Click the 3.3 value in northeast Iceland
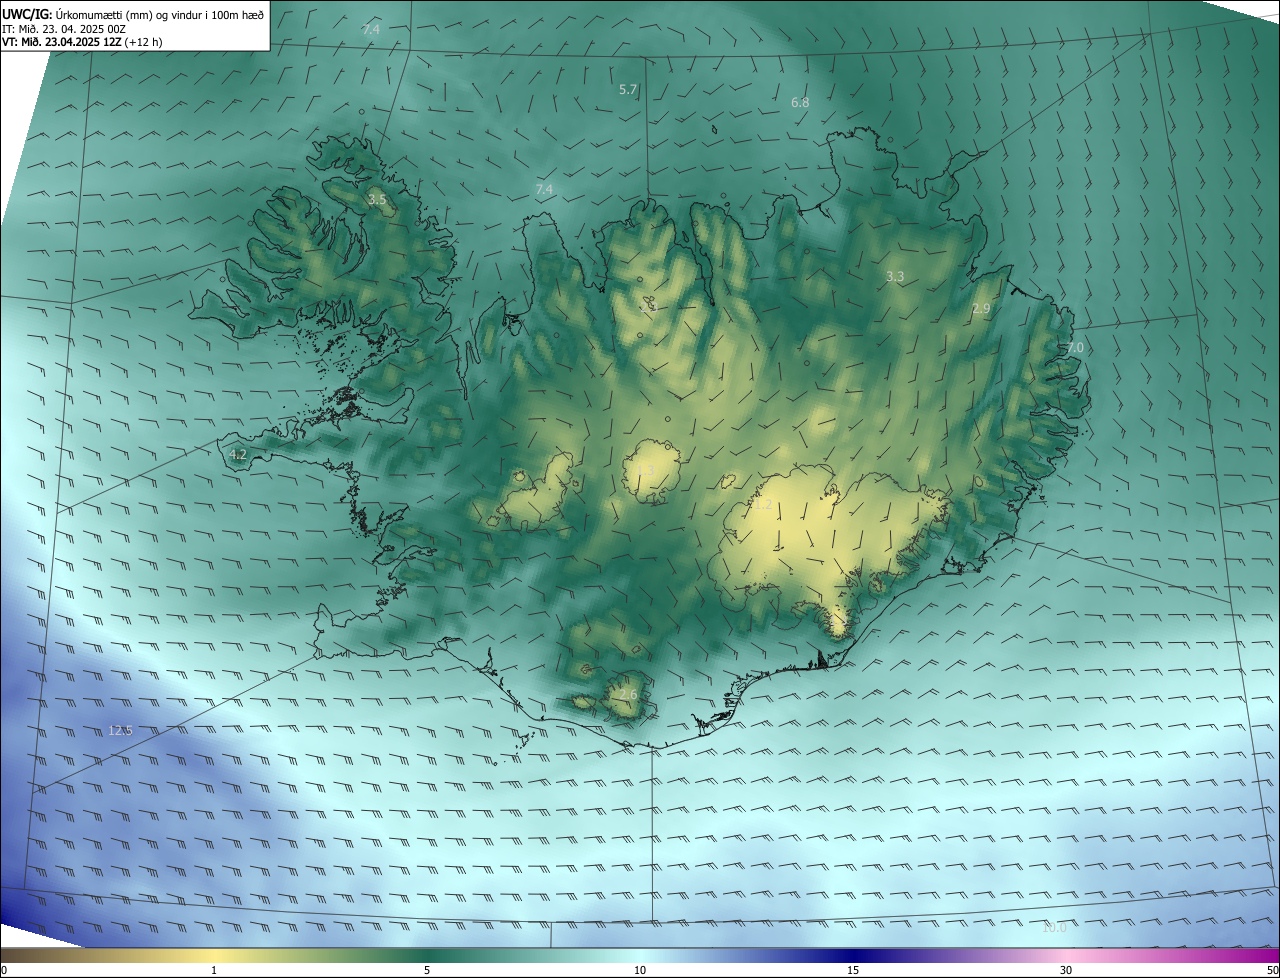This screenshot has width=1280, height=978. coord(895,277)
